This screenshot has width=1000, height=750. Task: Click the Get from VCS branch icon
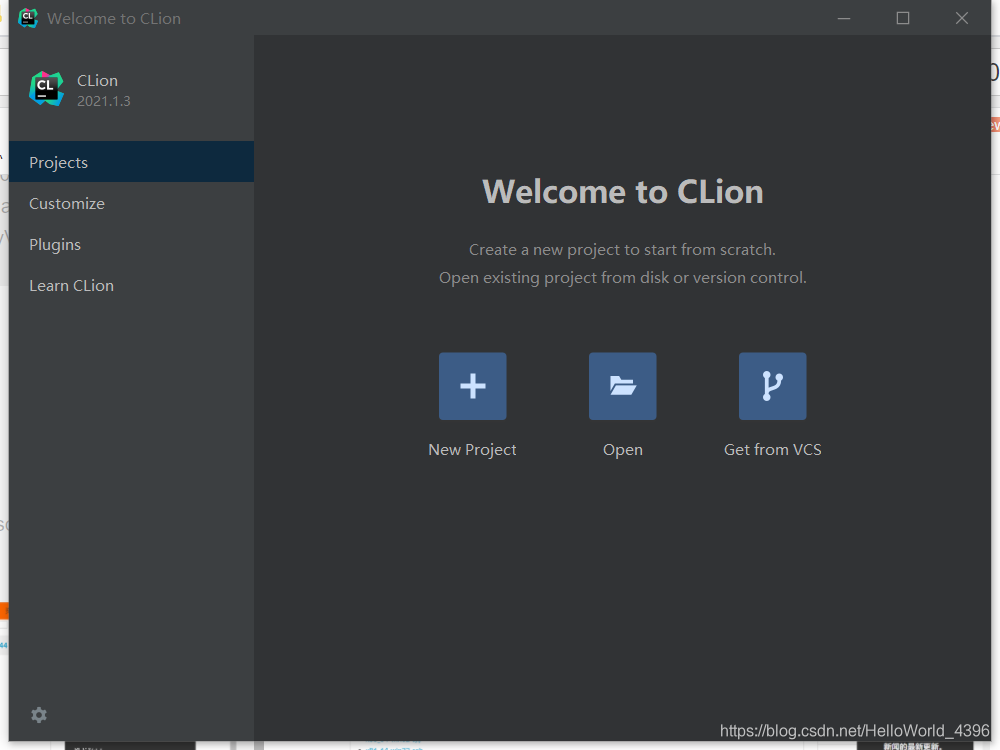pyautogui.click(x=772, y=386)
